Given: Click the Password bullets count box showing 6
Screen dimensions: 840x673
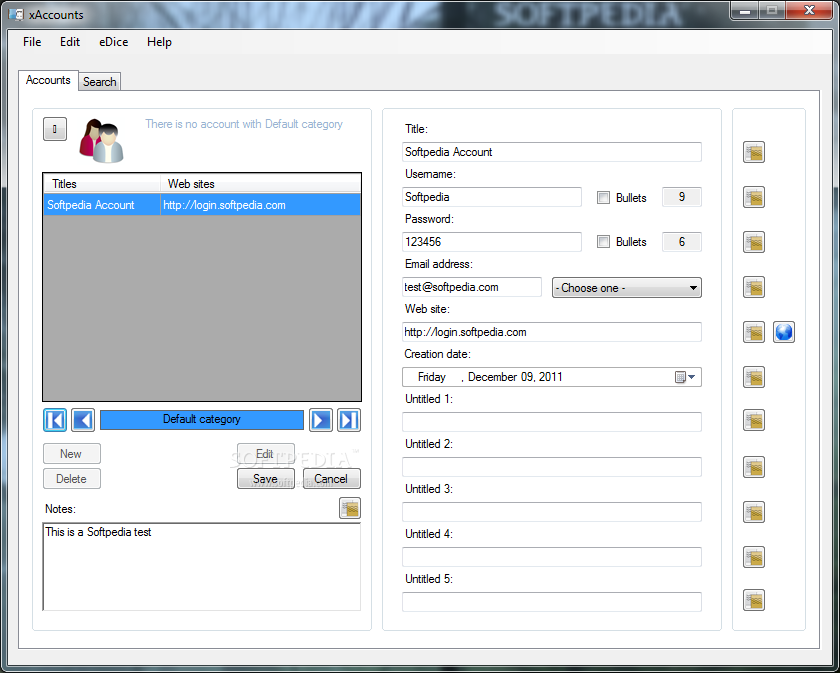Looking at the screenshot, I should [x=682, y=242].
